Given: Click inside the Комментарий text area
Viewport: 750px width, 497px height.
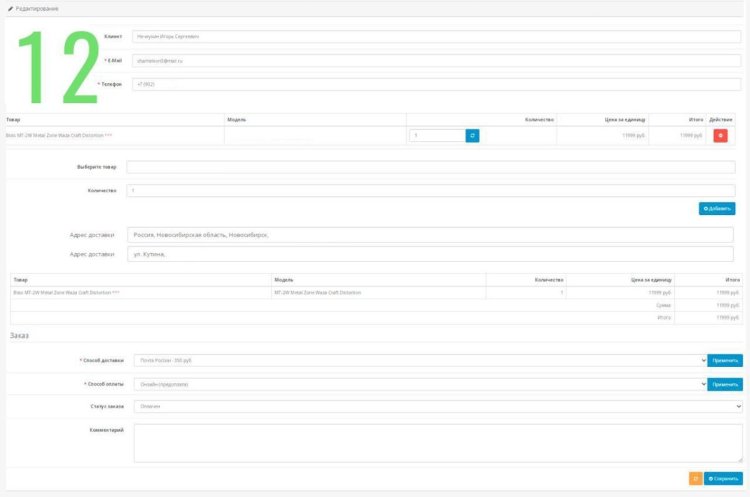Looking at the screenshot, I should pyautogui.click(x=437, y=442).
